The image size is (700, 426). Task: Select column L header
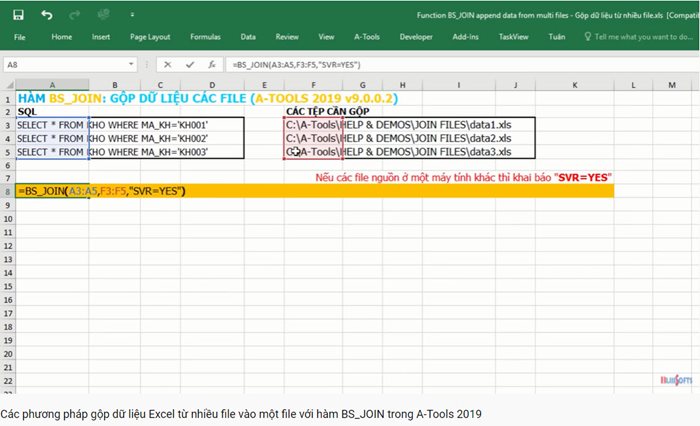(x=633, y=85)
